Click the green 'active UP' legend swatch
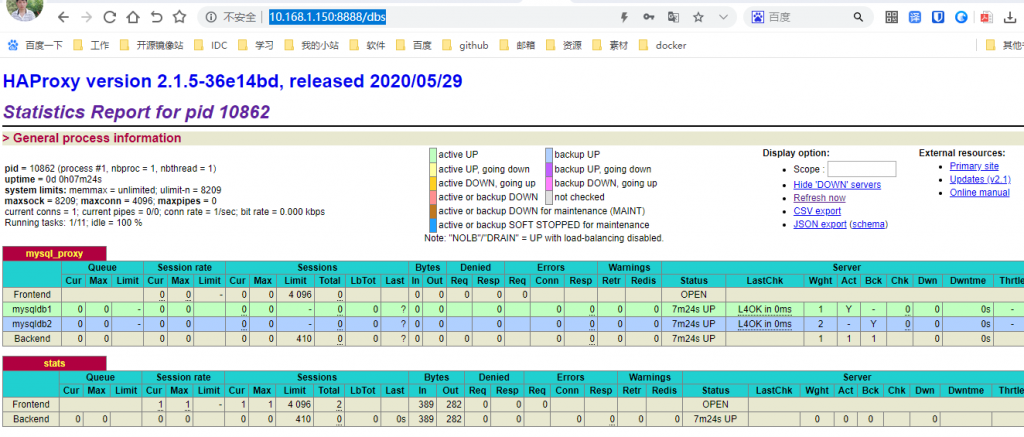This screenshot has width=1024, height=437. coord(432,154)
